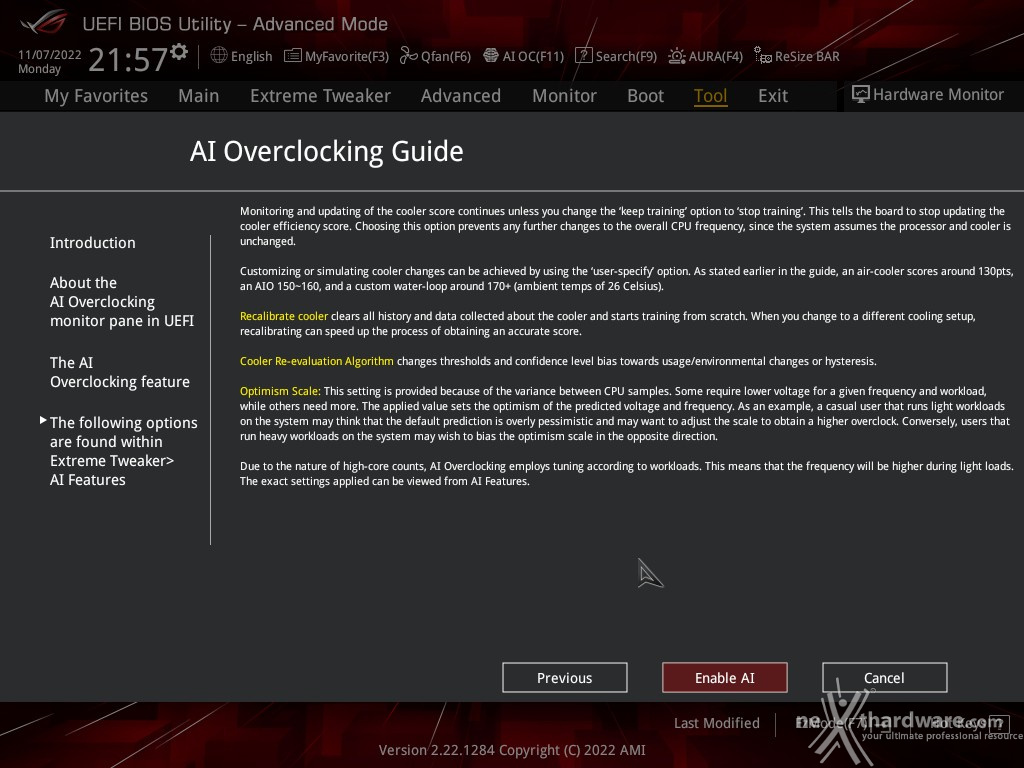Open the Search(F9) question mark icon

point(583,56)
